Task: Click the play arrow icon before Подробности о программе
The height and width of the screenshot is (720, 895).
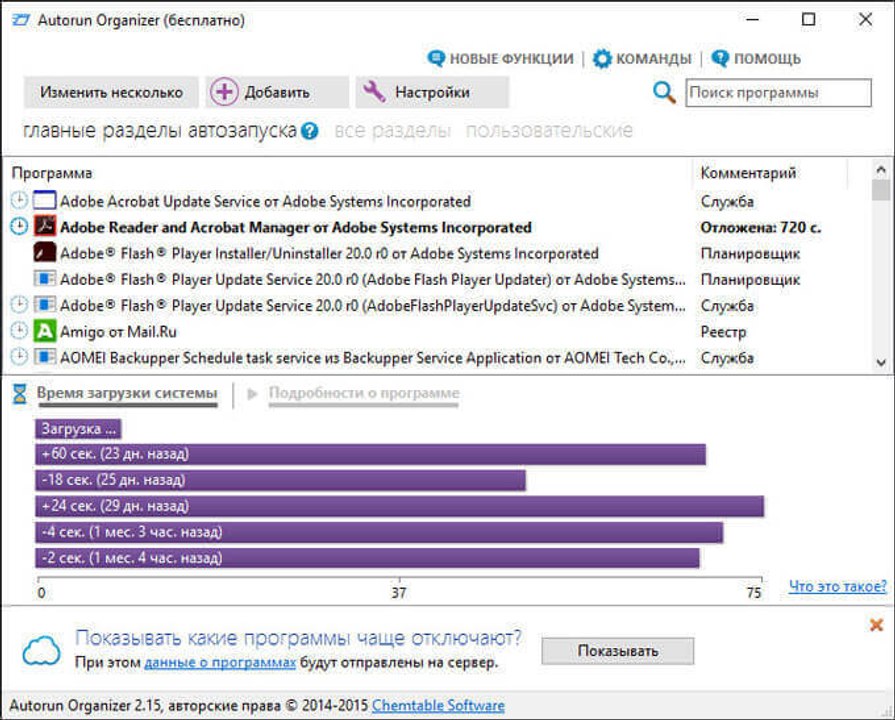Action: coord(252,393)
